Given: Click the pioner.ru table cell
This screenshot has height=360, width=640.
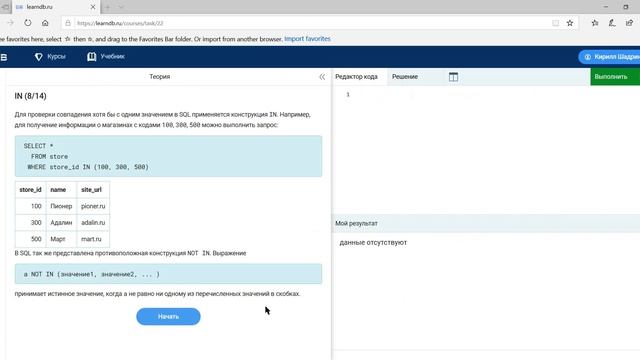Looking at the screenshot, I should pos(93,206).
